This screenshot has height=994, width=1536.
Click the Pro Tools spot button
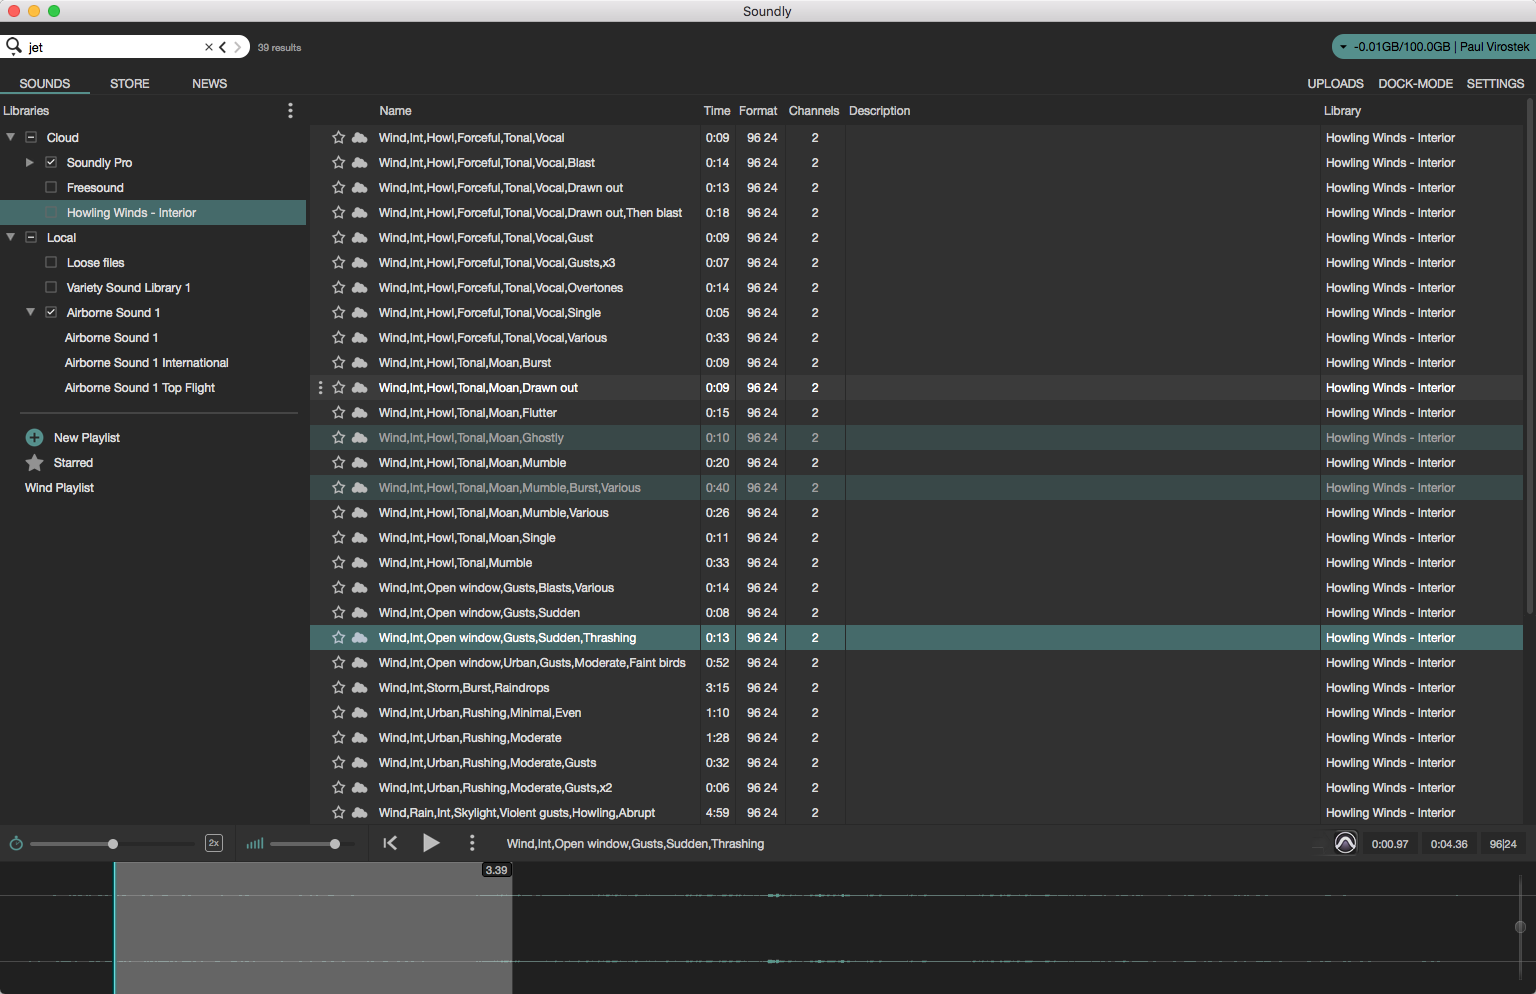[1345, 843]
